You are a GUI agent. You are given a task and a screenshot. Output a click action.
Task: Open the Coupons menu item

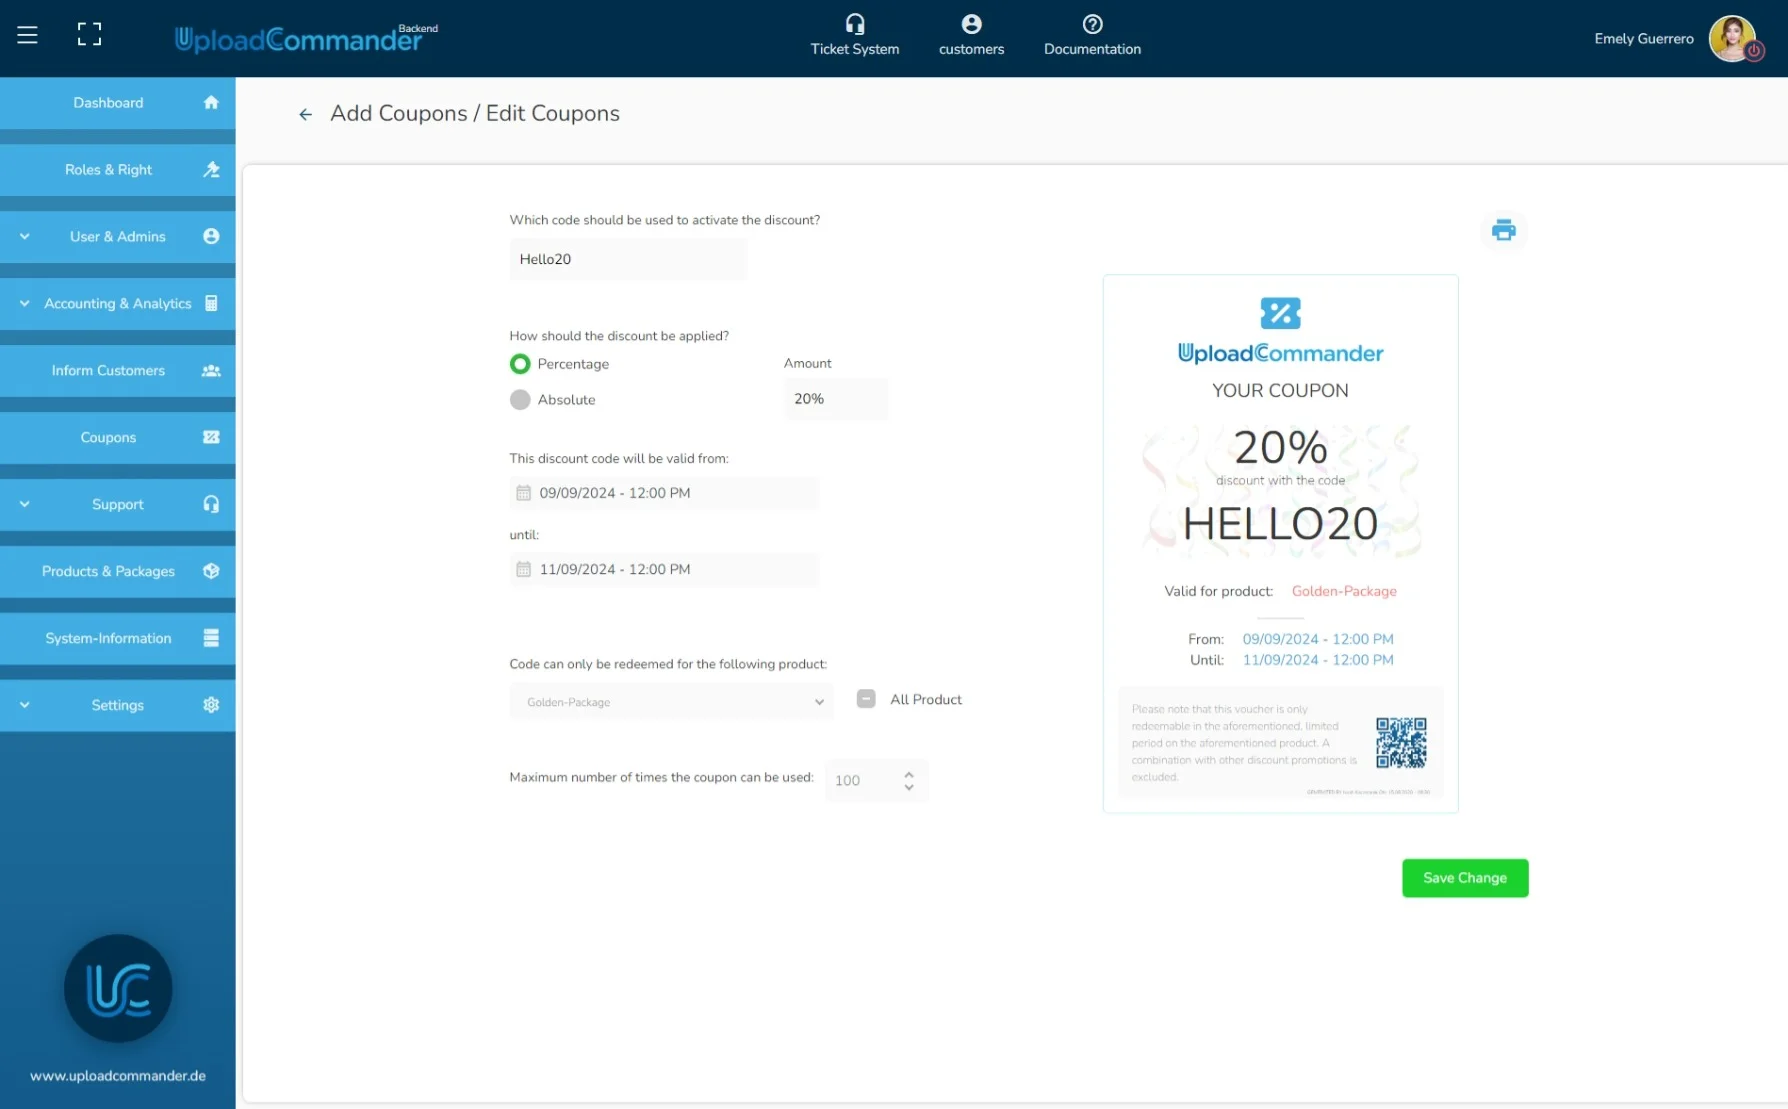click(118, 437)
